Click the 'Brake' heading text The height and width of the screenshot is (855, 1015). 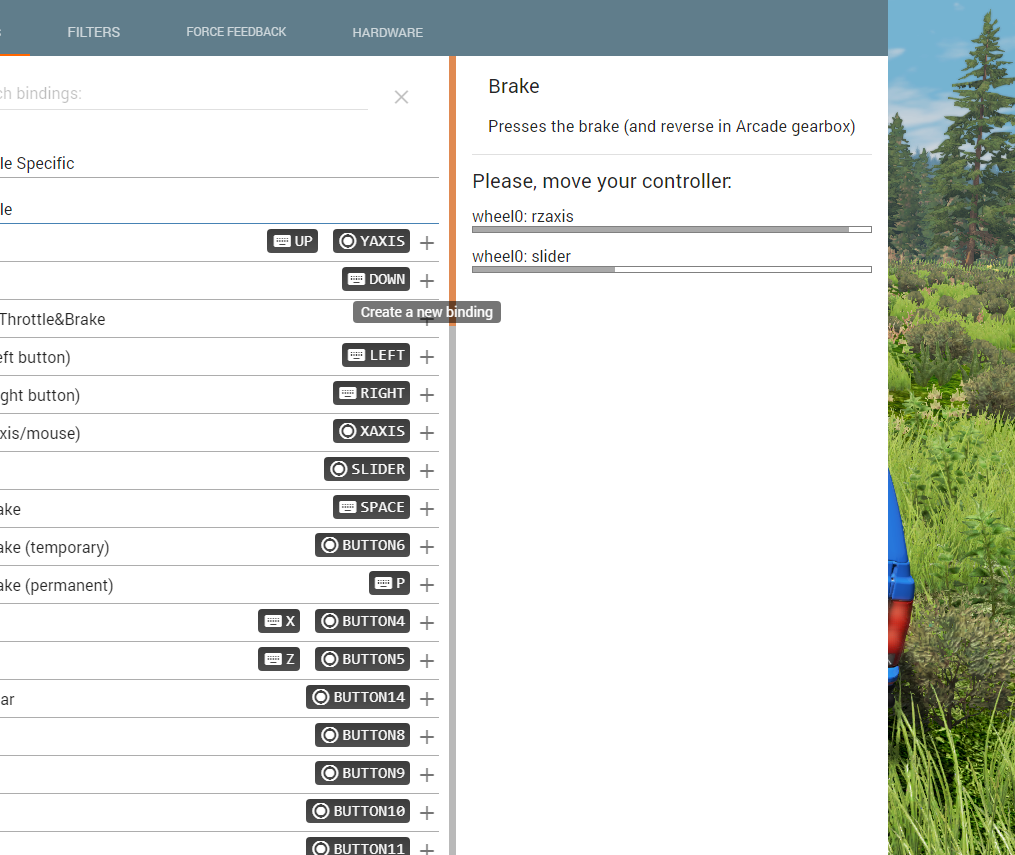(x=513, y=86)
